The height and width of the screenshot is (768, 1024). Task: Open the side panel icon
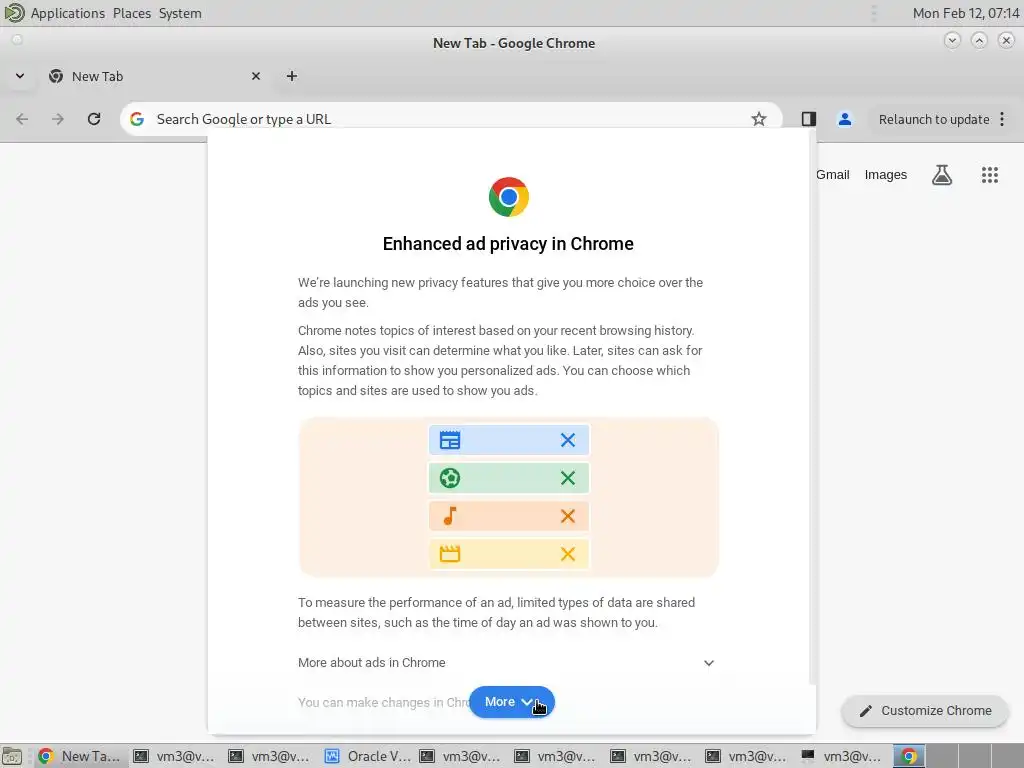[808, 119]
